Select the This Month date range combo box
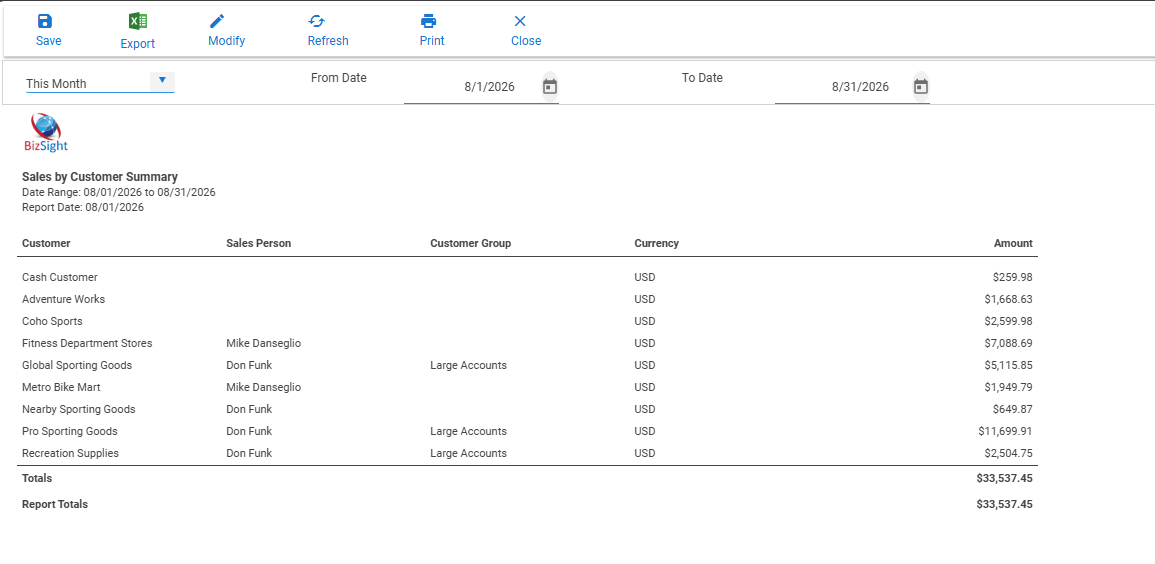The width and height of the screenshot is (1155, 564). (100, 82)
